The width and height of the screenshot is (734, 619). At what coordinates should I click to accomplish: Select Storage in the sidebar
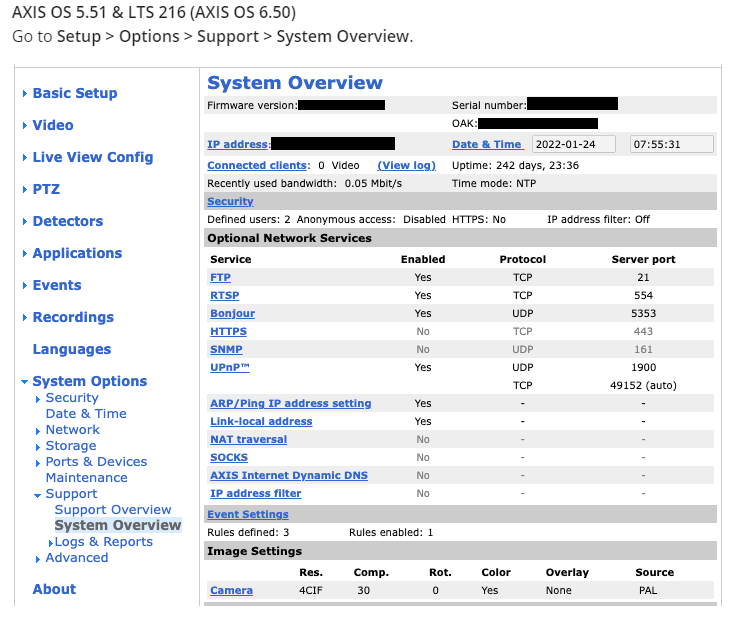click(x=71, y=446)
